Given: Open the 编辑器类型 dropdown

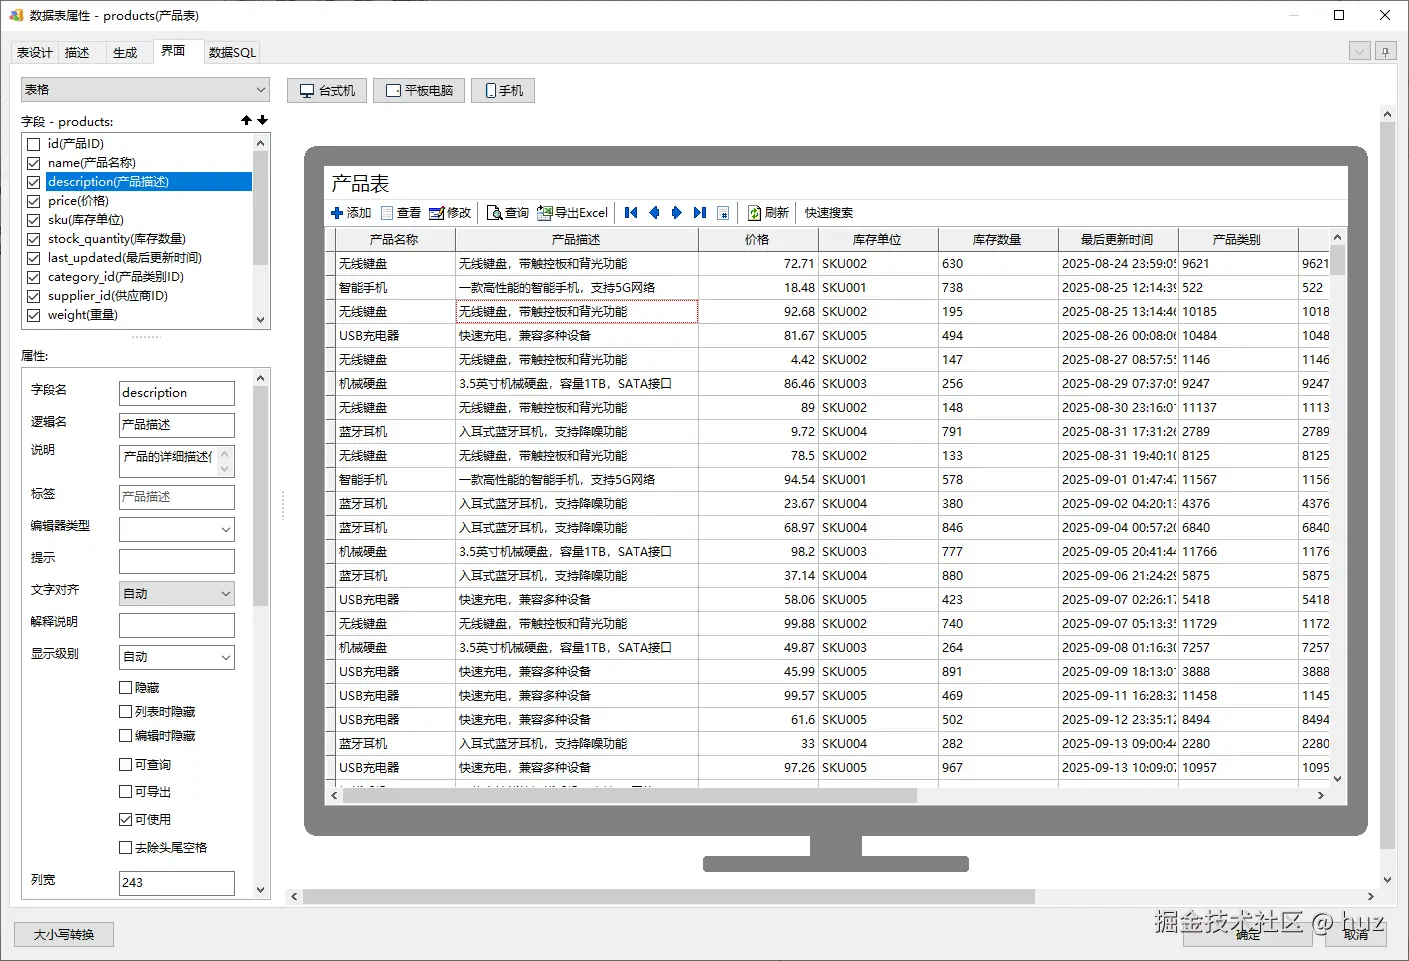Looking at the screenshot, I should pyautogui.click(x=177, y=529).
